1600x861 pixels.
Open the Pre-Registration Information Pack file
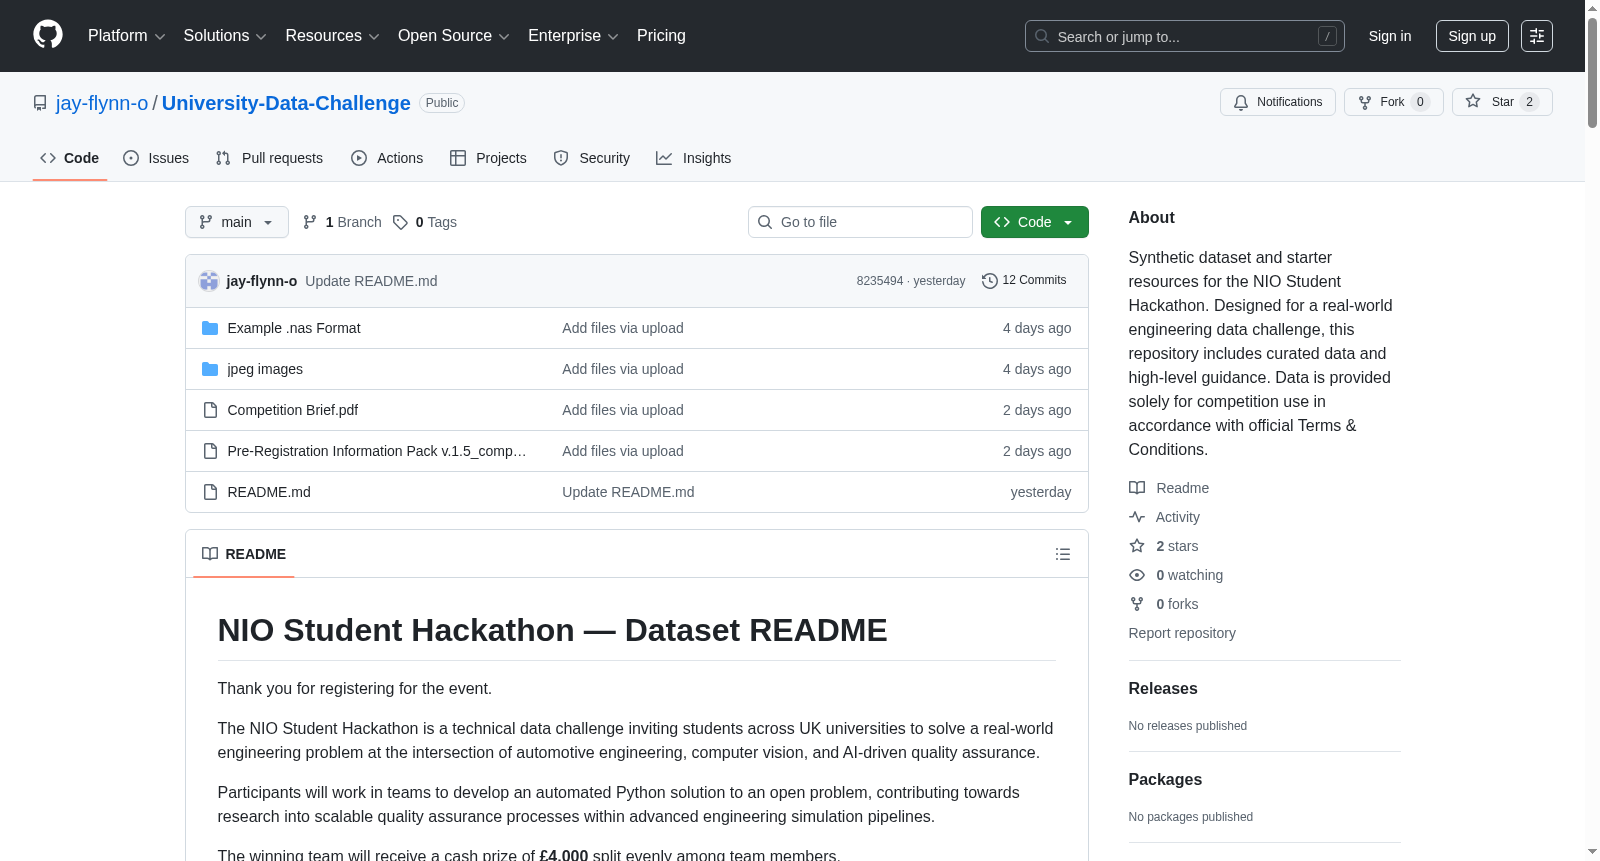coord(377,451)
